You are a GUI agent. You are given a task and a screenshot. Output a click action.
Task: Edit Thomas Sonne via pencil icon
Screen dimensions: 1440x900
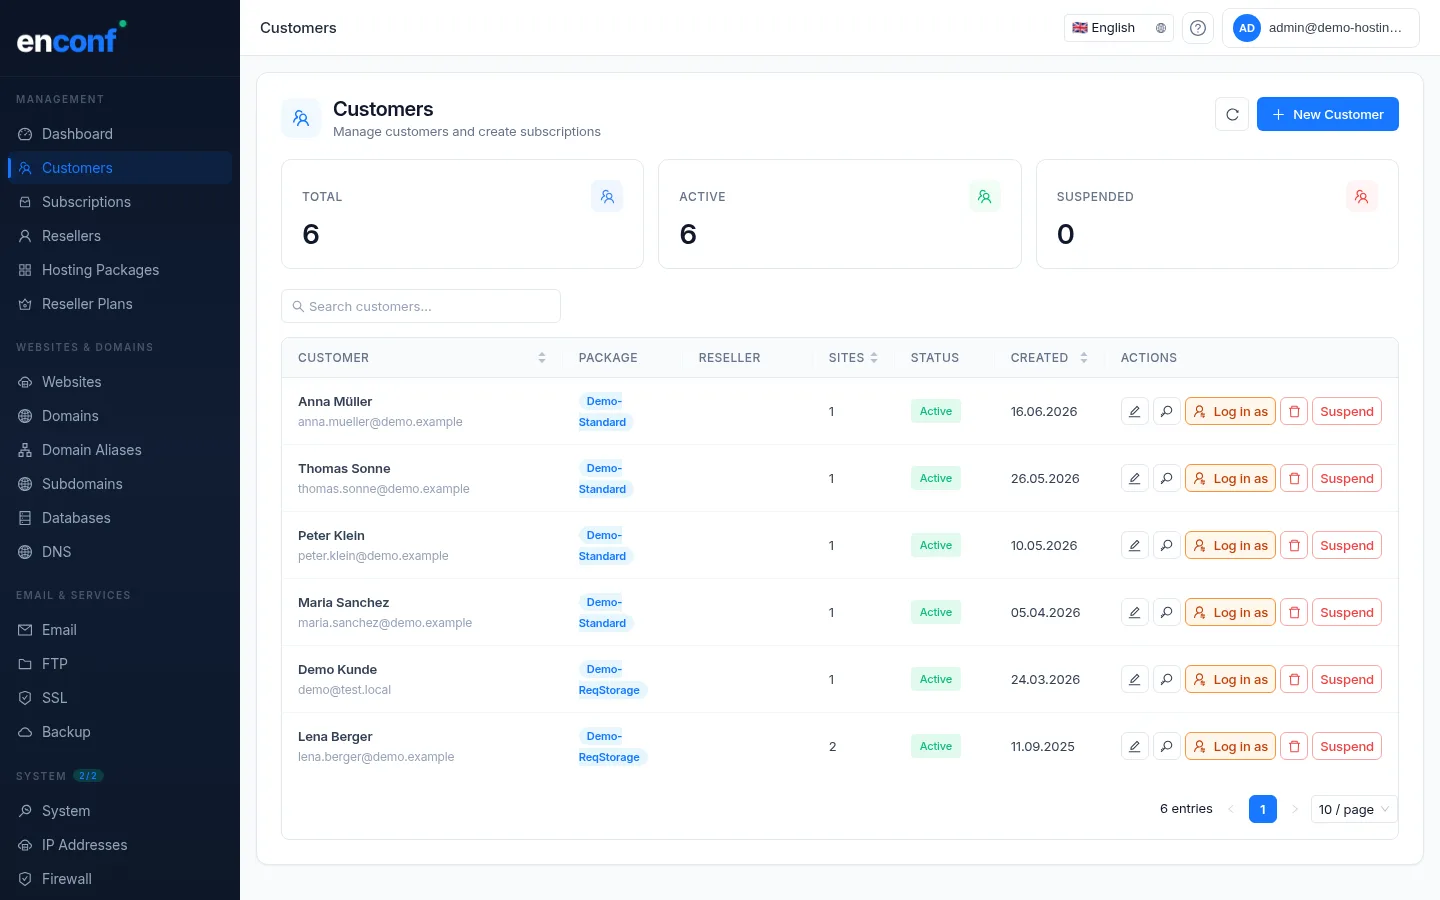[x=1134, y=478]
